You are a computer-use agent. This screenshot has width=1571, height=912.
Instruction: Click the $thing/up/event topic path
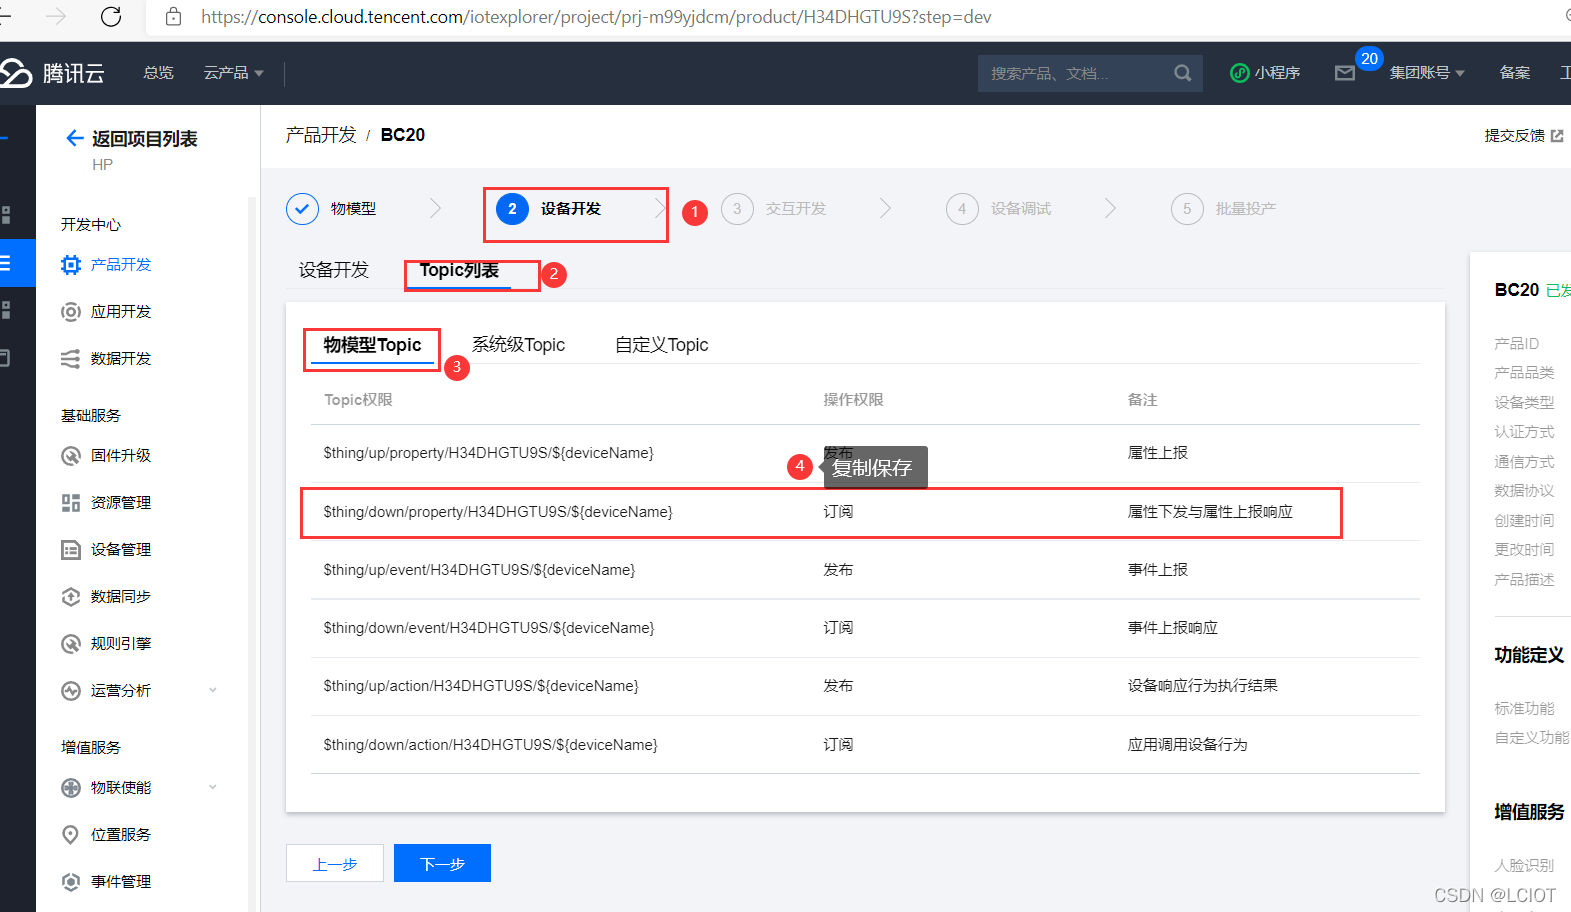coord(479,570)
